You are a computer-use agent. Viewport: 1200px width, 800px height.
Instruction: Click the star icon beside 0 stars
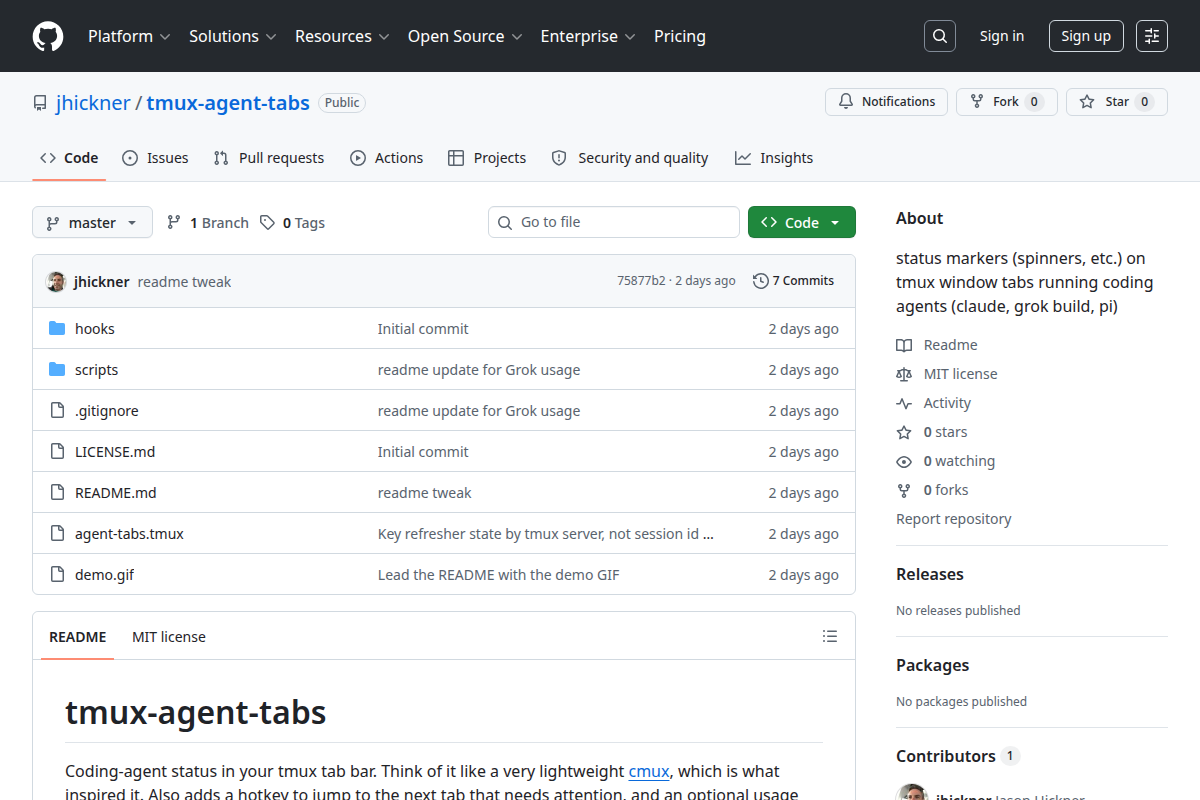click(904, 432)
